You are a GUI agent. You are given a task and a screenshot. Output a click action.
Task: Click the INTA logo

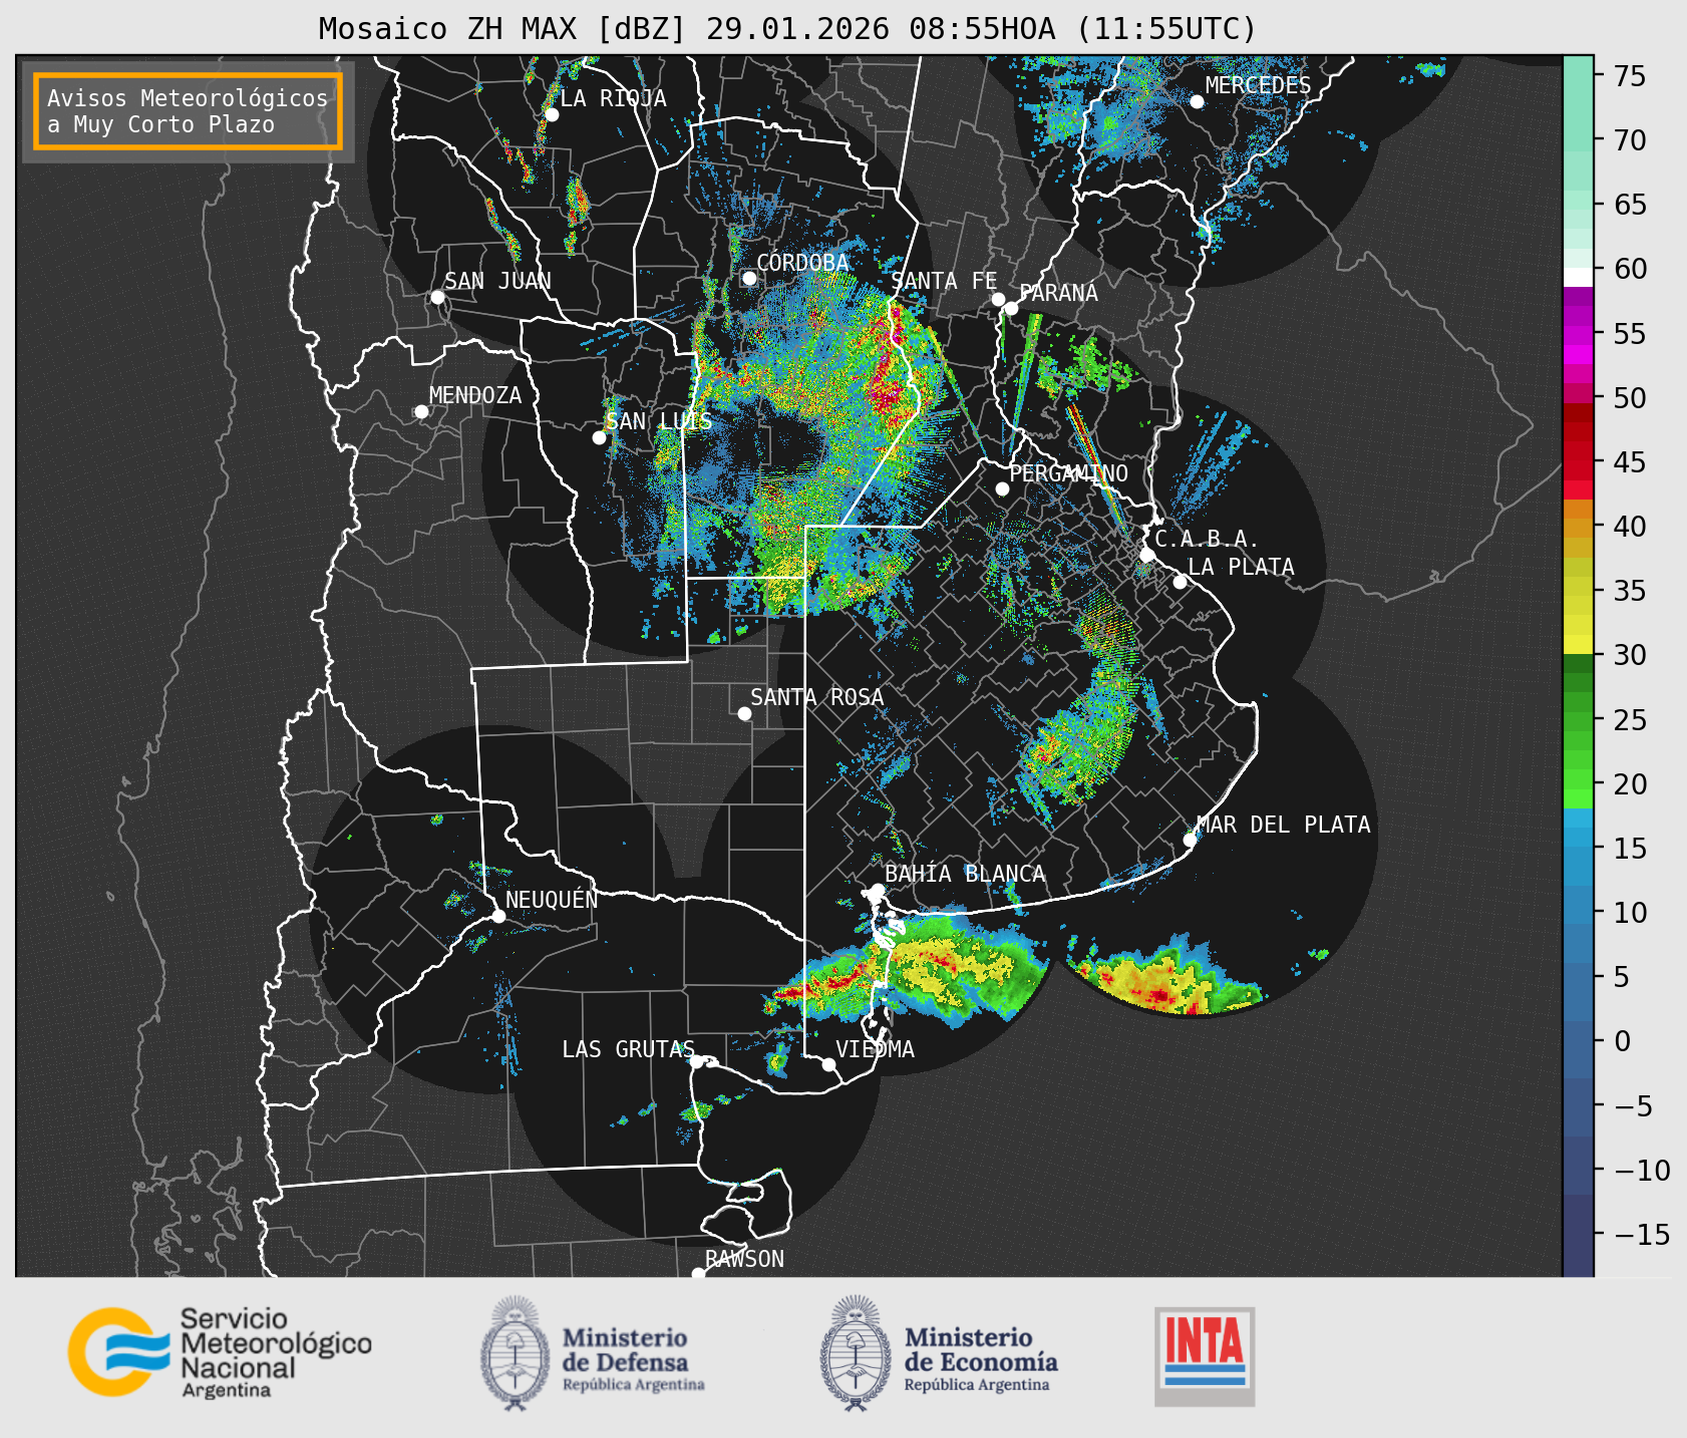pyautogui.click(x=1204, y=1356)
